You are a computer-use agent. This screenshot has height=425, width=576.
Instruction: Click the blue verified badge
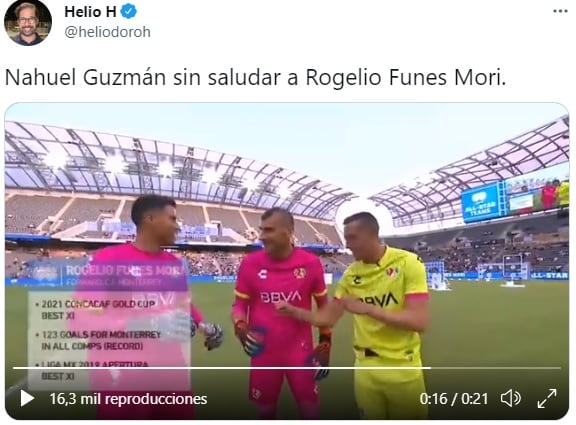pyautogui.click(x=129, y=12)
